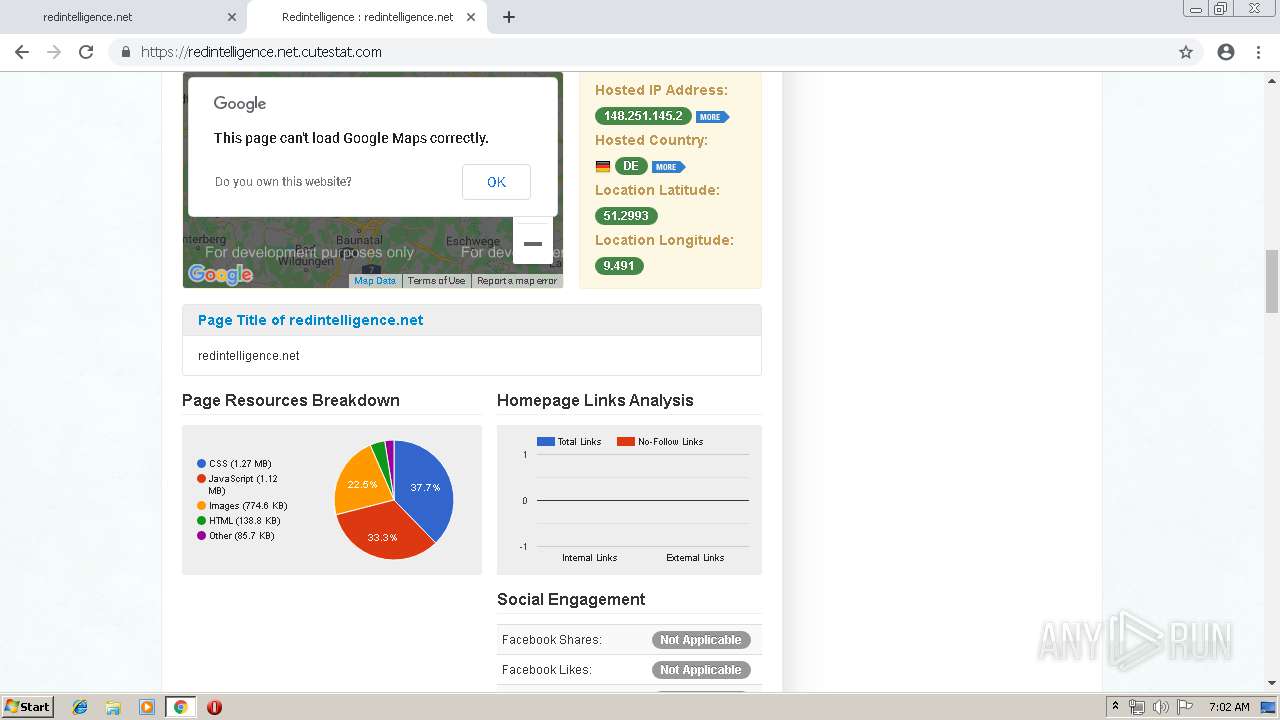Select the Images (774.6 KB) legend entry

click(242, 506)
